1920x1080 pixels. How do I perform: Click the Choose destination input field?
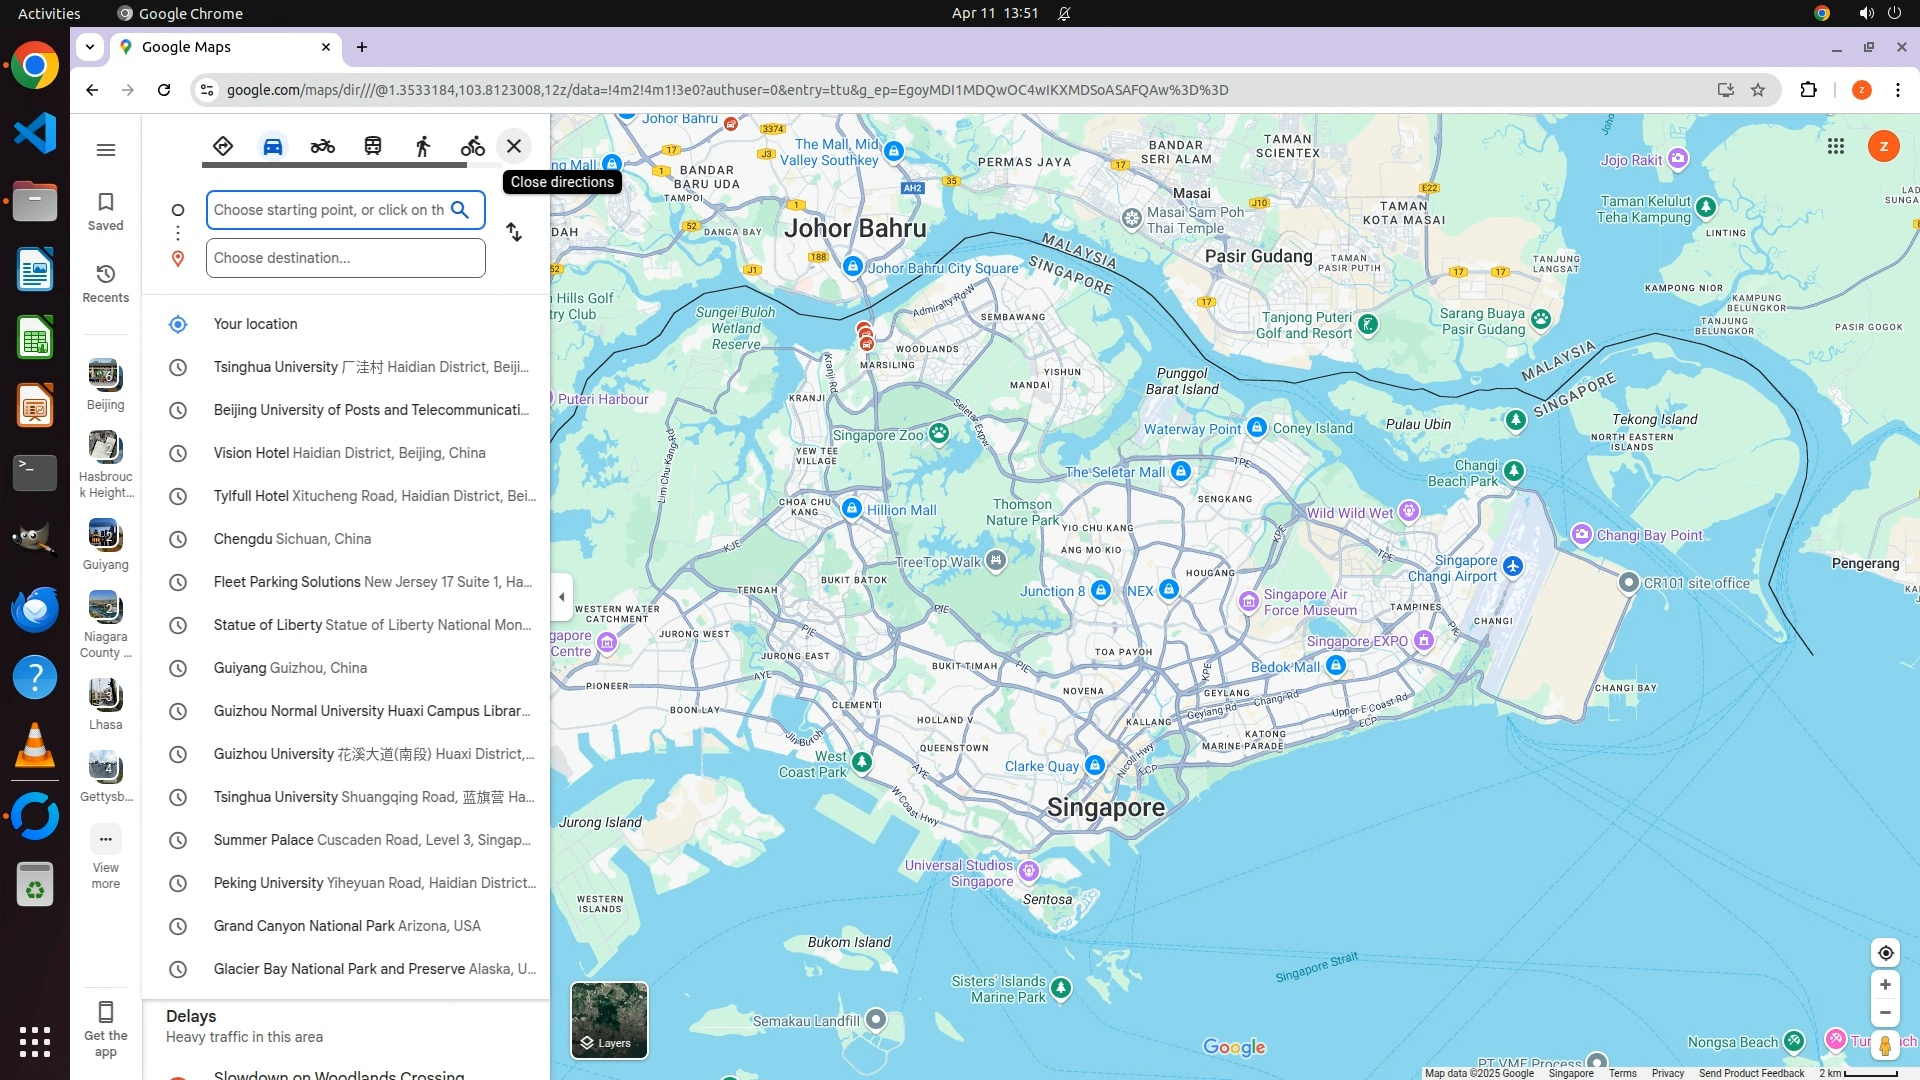[x=345, y=258]
